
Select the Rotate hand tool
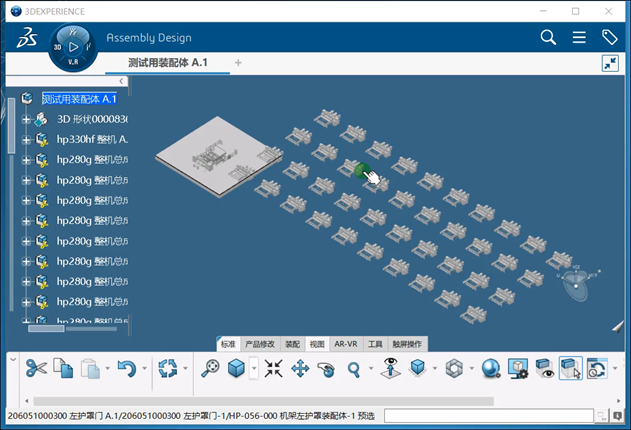[x=326, y=369]
